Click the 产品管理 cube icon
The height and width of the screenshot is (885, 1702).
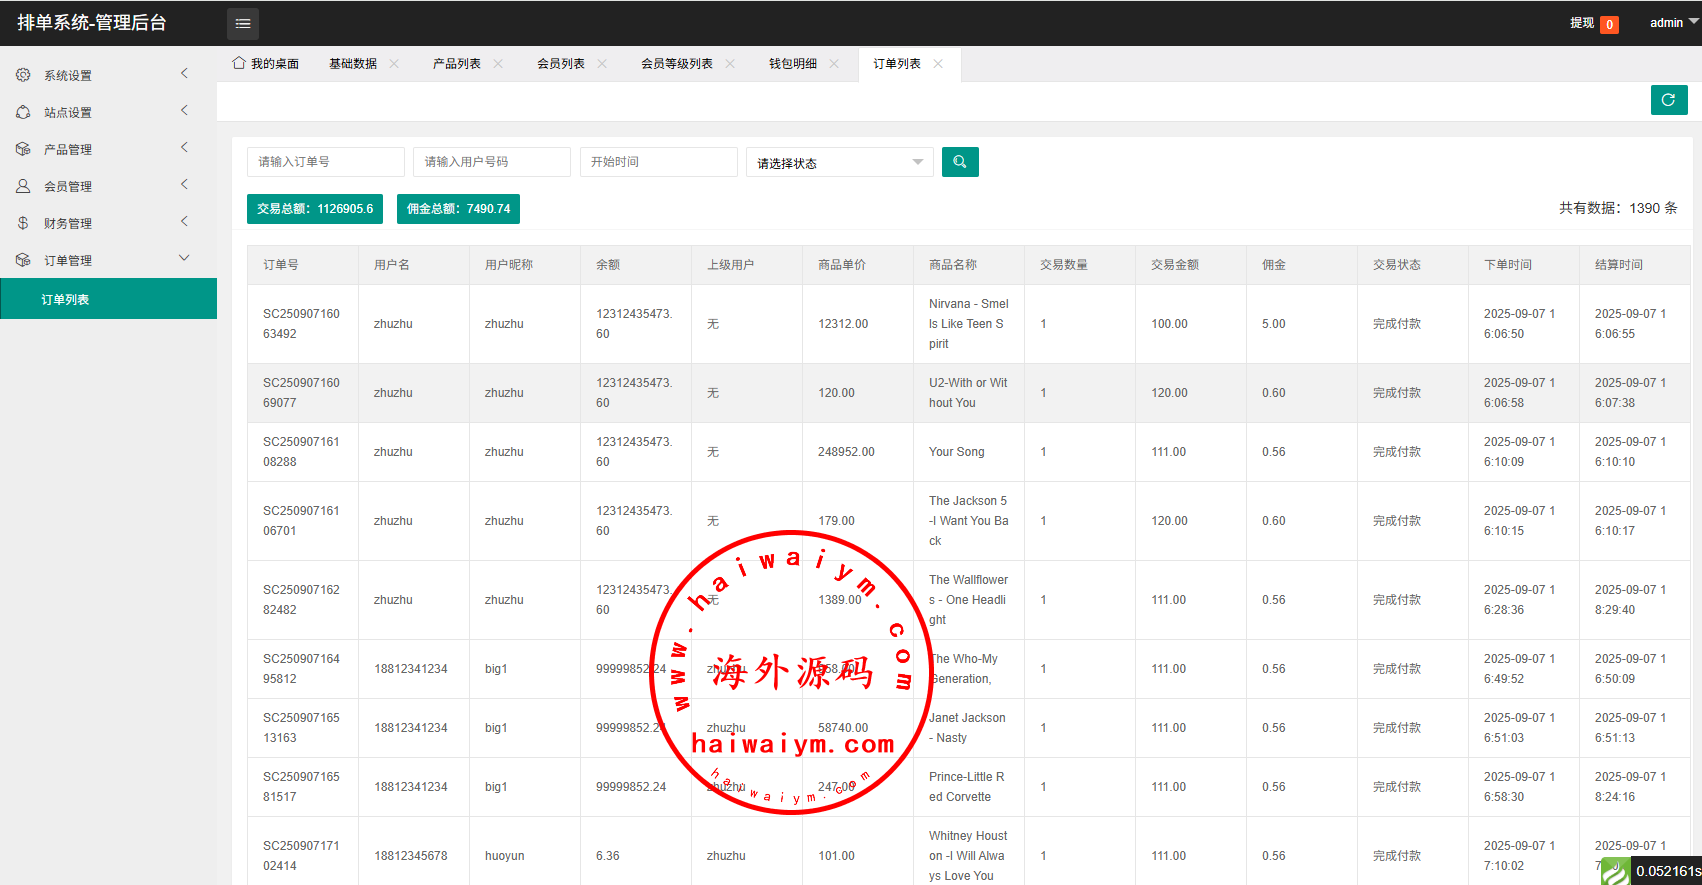(x=23, y=149)
